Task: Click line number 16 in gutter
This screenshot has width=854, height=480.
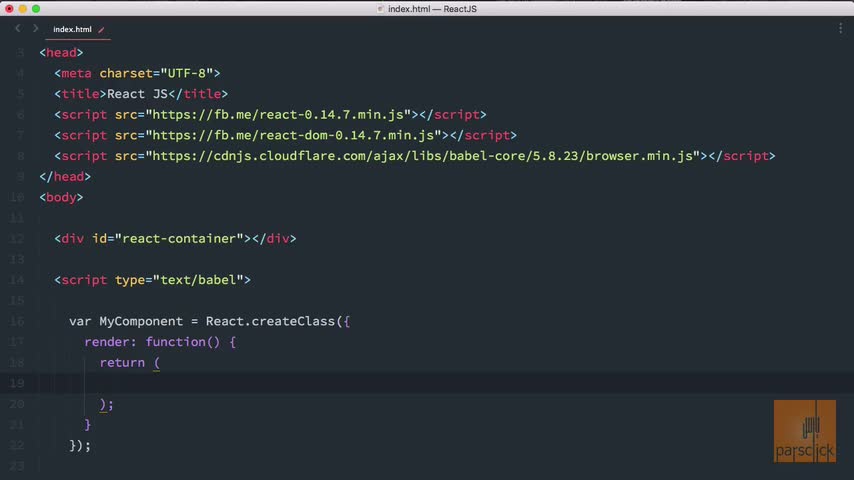Action: [x=17, y=321]
